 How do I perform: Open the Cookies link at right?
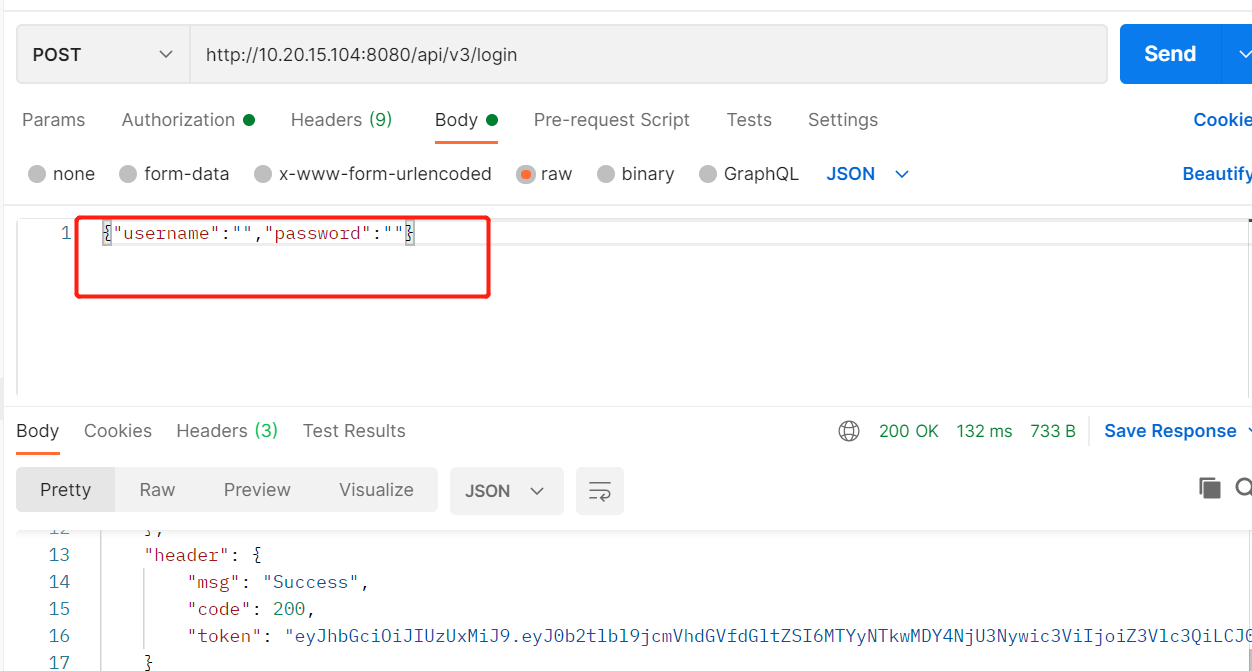tap(1222, 120)
